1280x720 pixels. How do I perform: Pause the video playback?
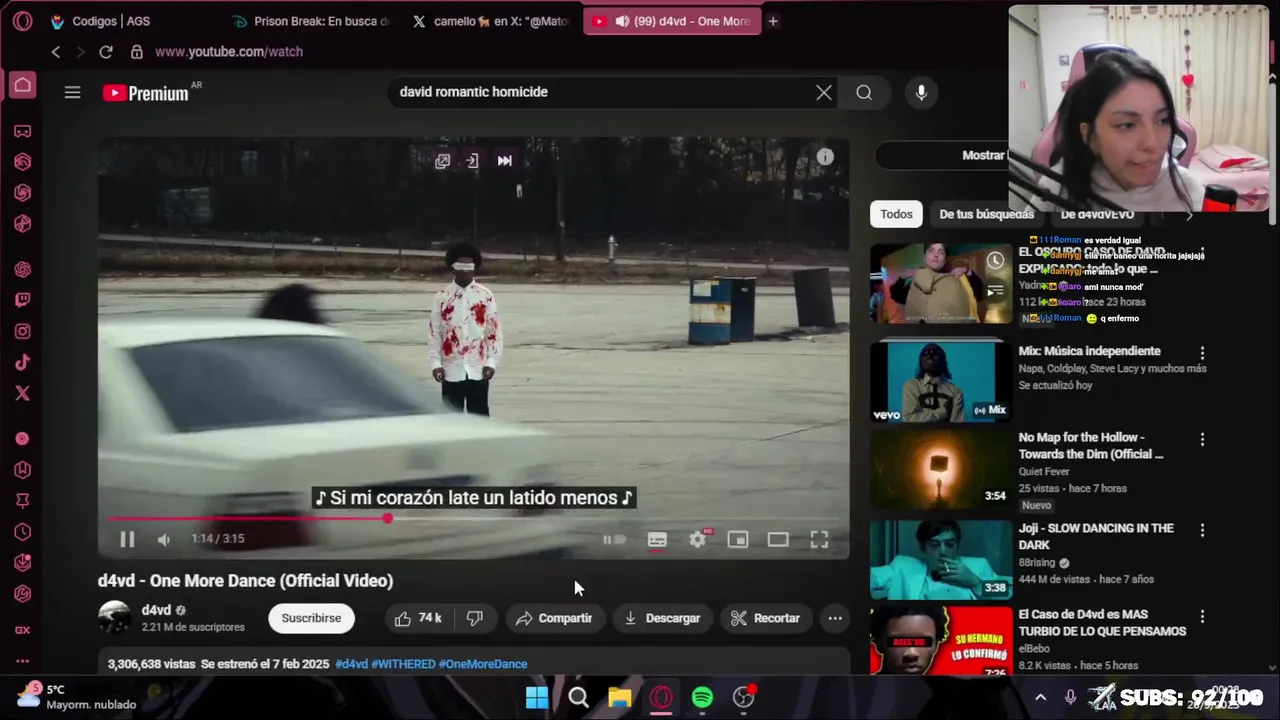[127, 539]
